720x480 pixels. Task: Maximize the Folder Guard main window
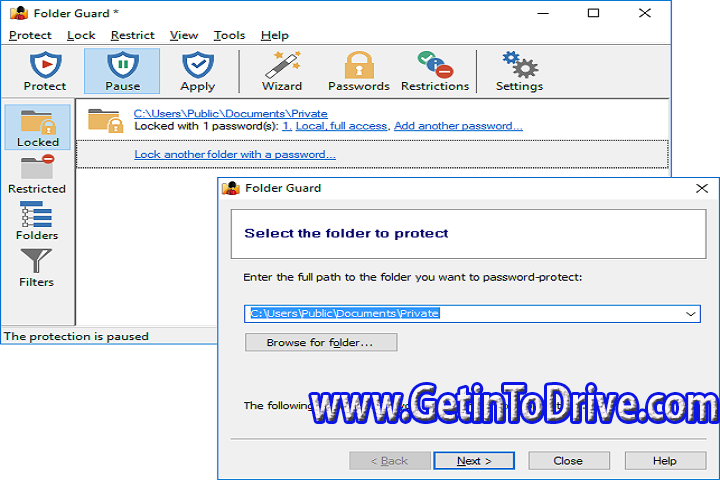[x=593, y=13]
